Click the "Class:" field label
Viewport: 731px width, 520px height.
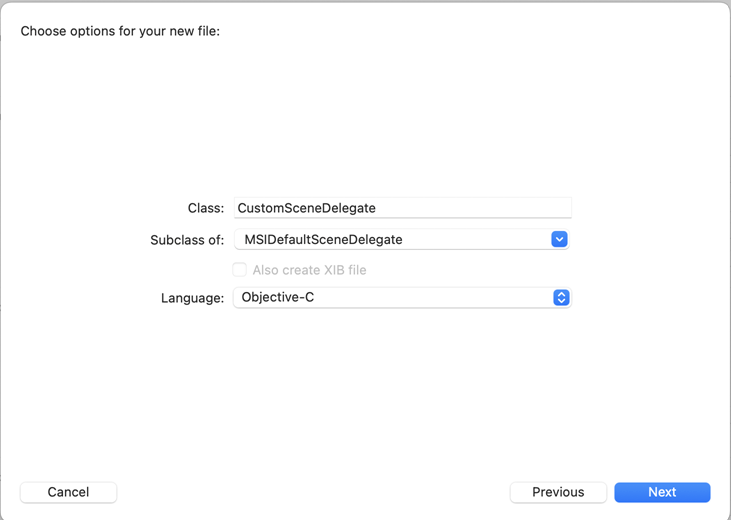tap(205, 208)
